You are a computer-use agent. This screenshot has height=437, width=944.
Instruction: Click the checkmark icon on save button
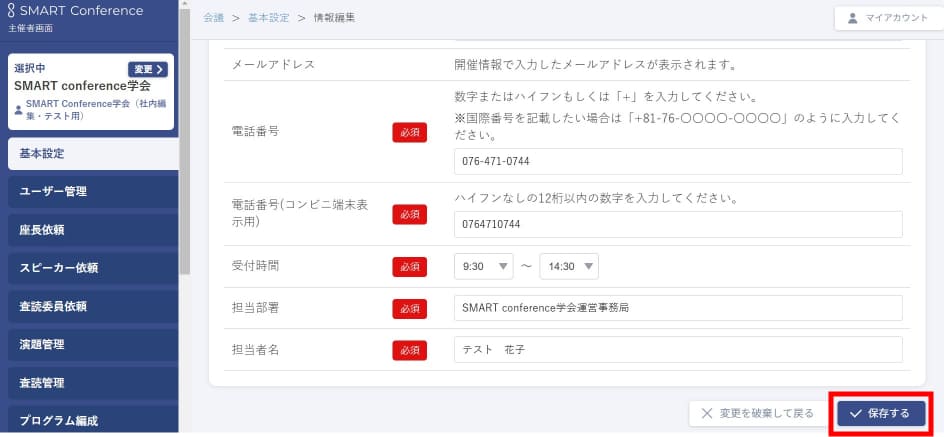[856, 413]
